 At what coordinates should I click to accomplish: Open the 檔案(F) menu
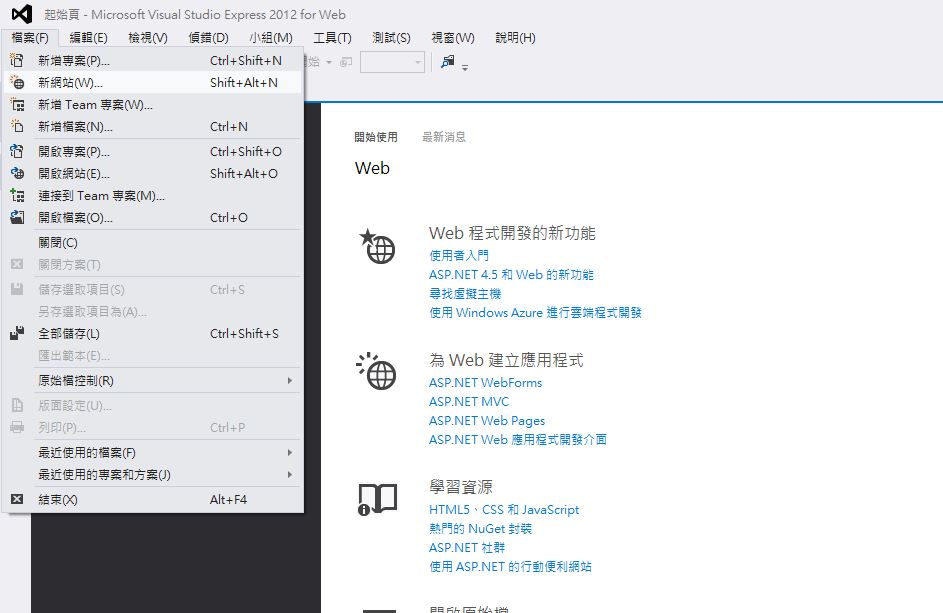click(29, 37)
